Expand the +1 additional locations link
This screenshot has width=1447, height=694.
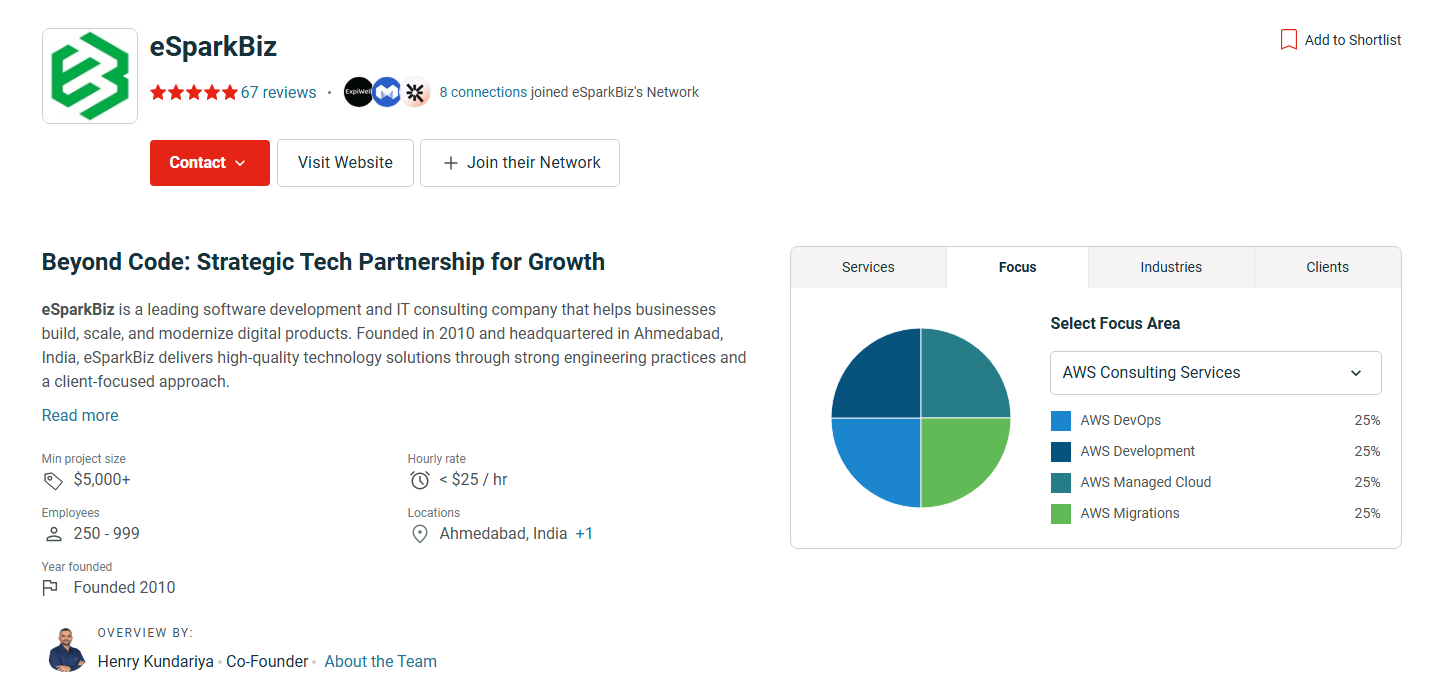(584, 534)
